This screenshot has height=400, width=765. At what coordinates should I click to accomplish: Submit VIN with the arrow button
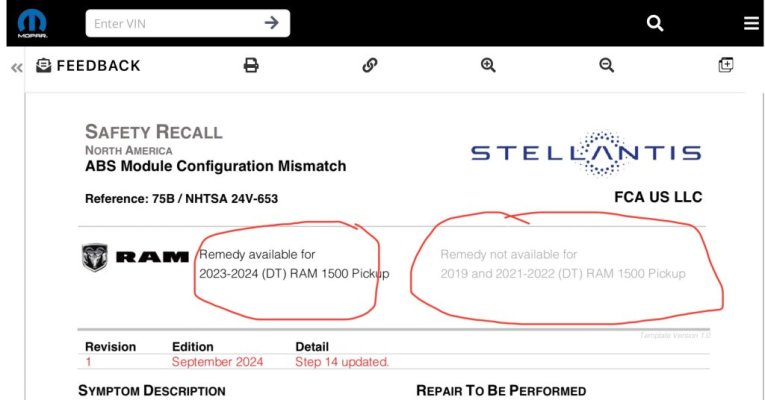(x=272, y=22)
